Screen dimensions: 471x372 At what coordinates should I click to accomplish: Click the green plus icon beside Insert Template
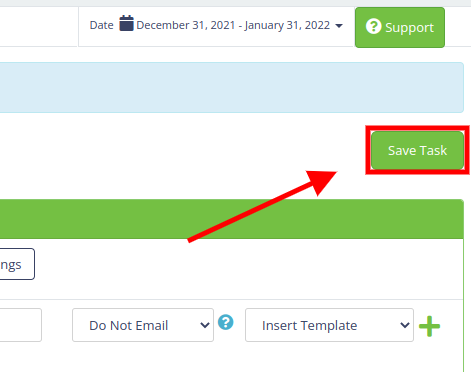[x=429, y=326]
